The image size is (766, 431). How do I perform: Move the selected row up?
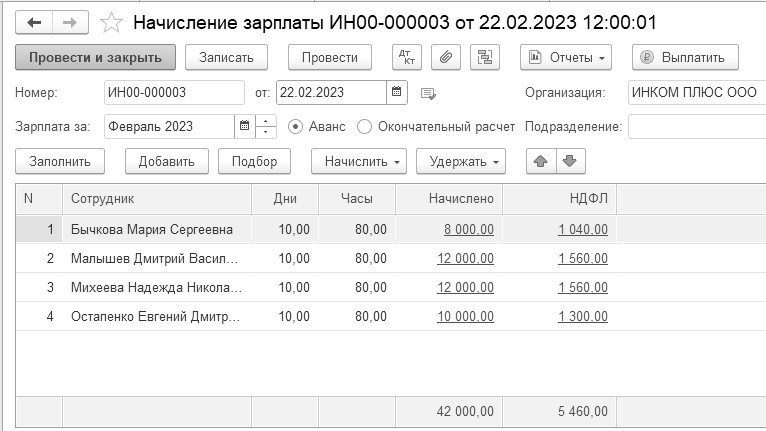(541, 160)
